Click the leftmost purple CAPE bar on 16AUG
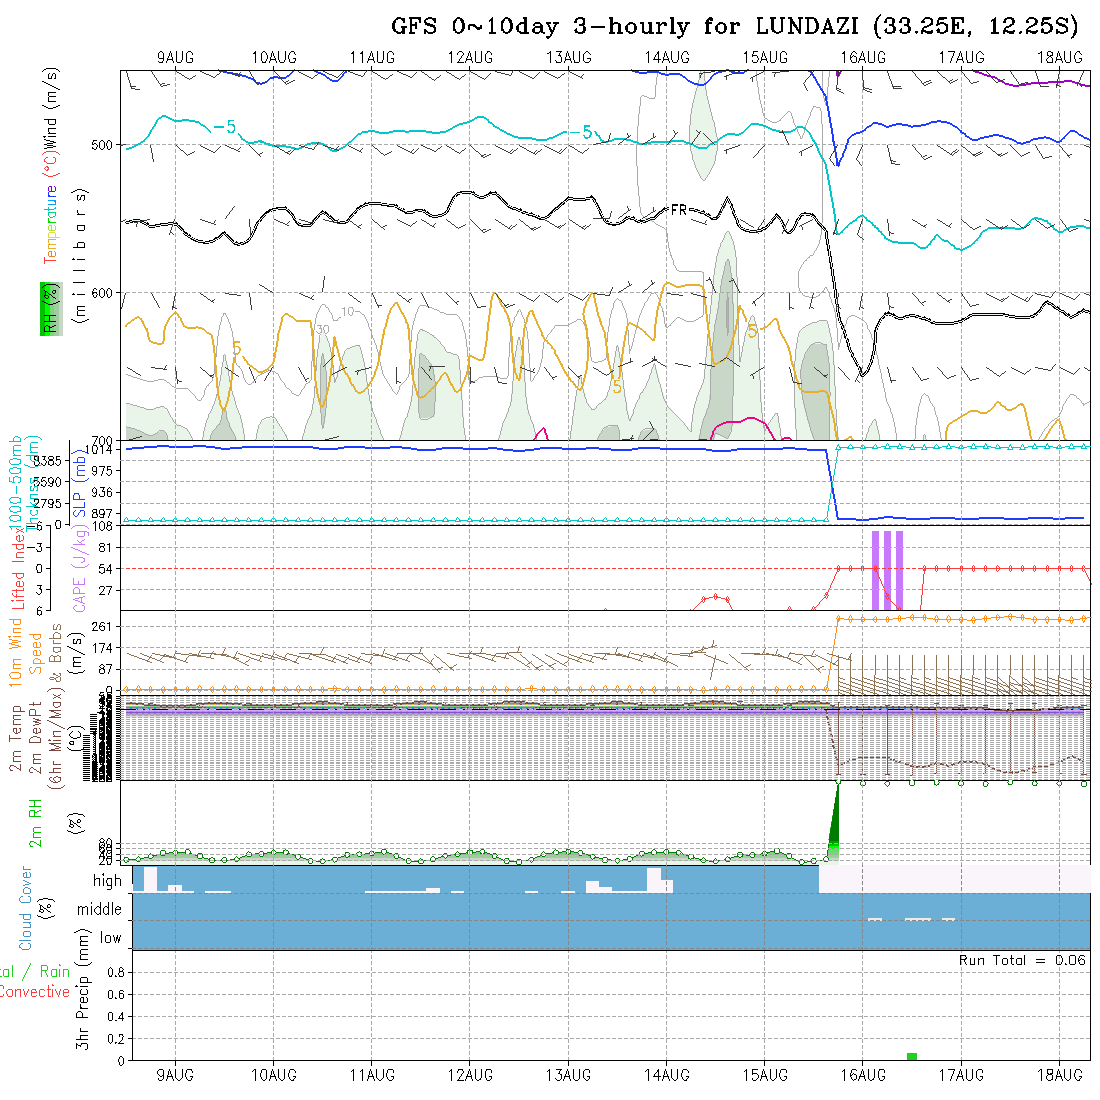The image size is (1100, 1100). coord(876,570)
